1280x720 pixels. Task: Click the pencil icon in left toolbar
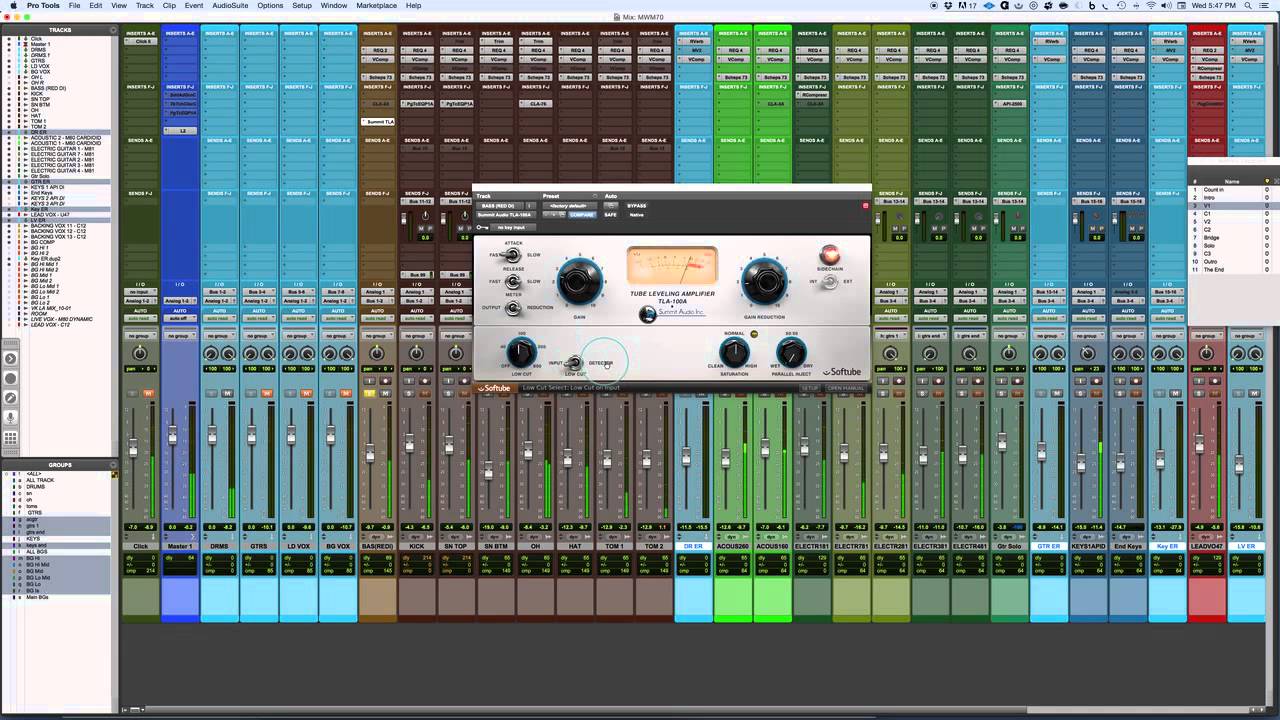click(x=10, y=397)
